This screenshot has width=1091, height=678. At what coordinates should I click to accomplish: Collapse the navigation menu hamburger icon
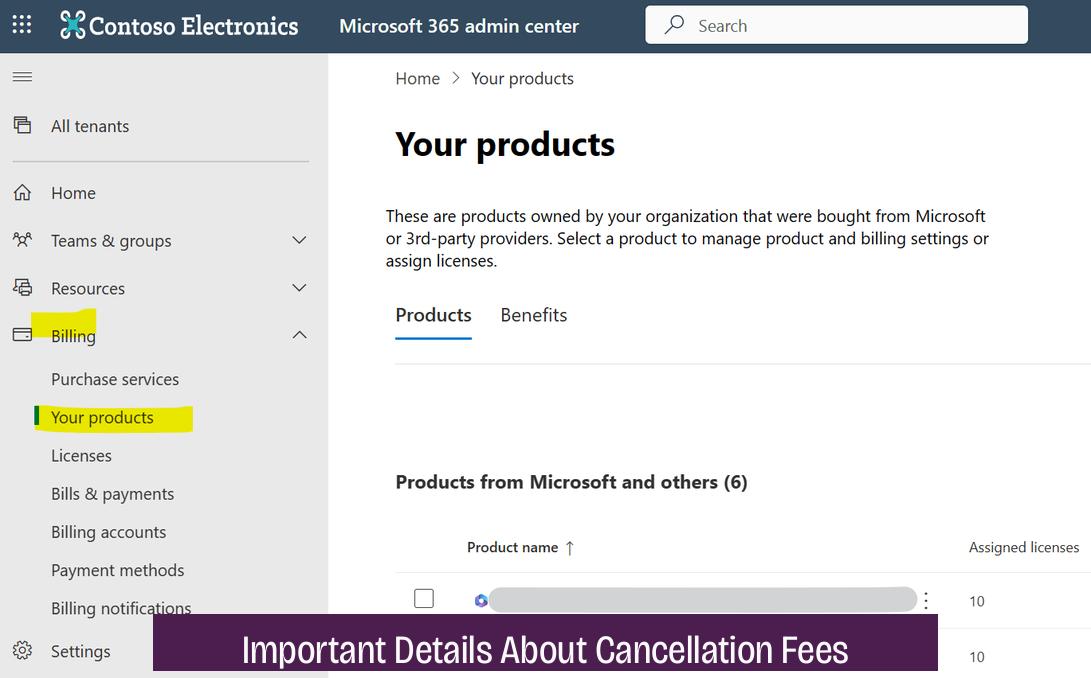click(22, 77)
